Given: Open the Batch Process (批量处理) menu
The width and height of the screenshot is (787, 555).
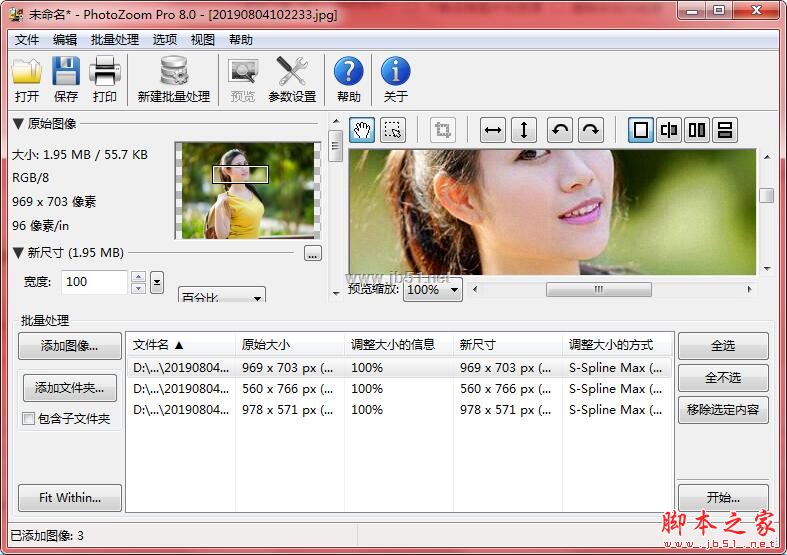Looking at the screenshot, I should point(115,40).
